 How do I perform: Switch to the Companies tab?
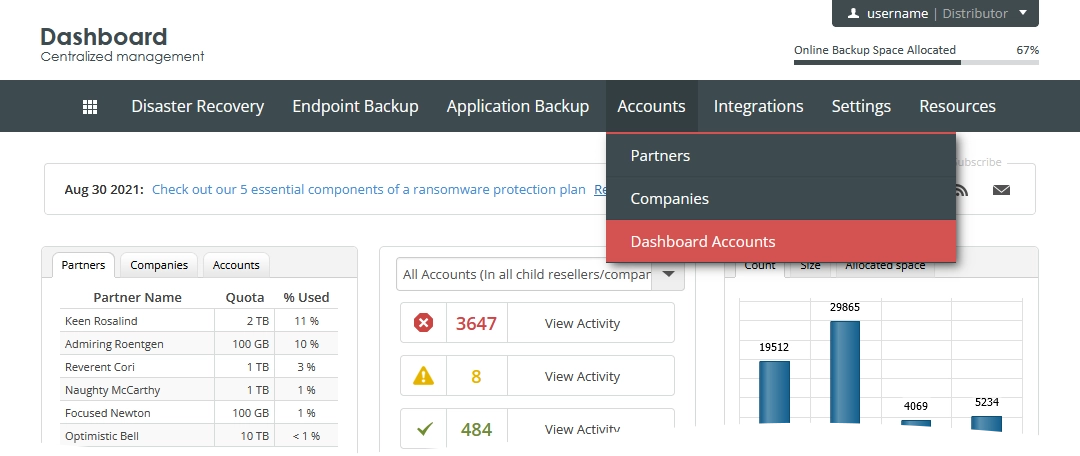click(x=159, y=265)
